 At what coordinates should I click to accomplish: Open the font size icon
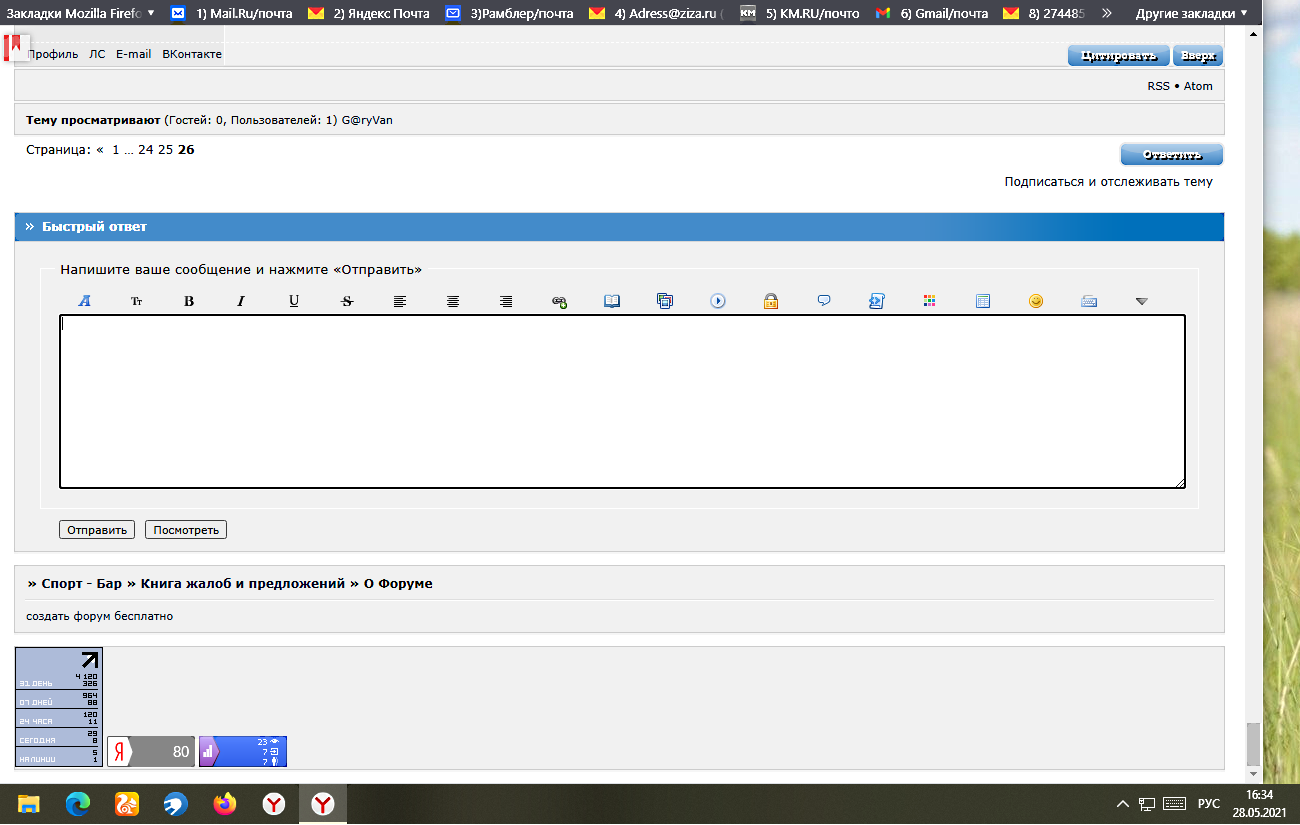coord(137,301)
